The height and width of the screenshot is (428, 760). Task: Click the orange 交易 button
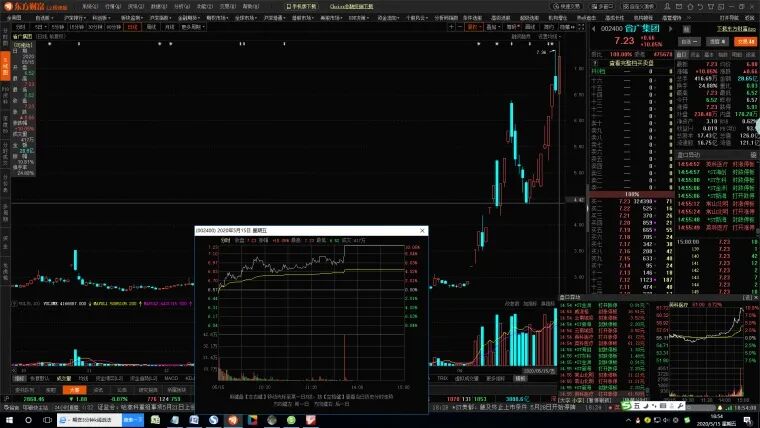(x=745, y=42)
